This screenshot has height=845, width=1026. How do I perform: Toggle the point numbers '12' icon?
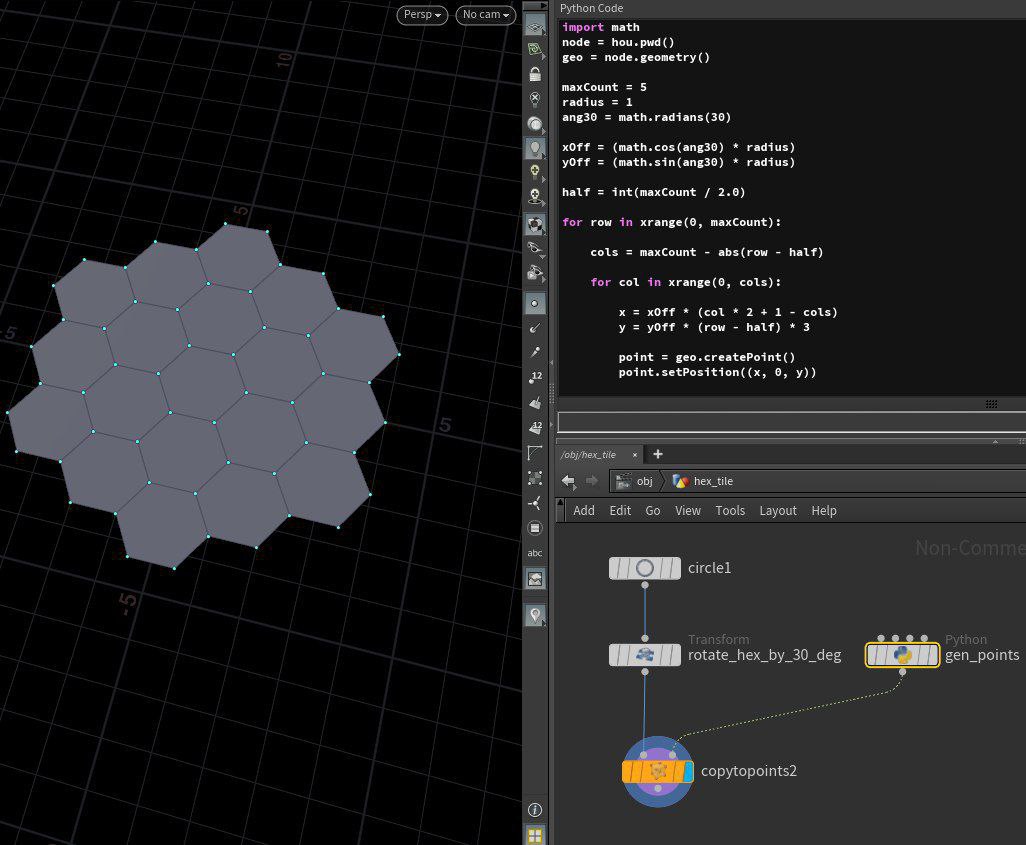tap(535, 377)
